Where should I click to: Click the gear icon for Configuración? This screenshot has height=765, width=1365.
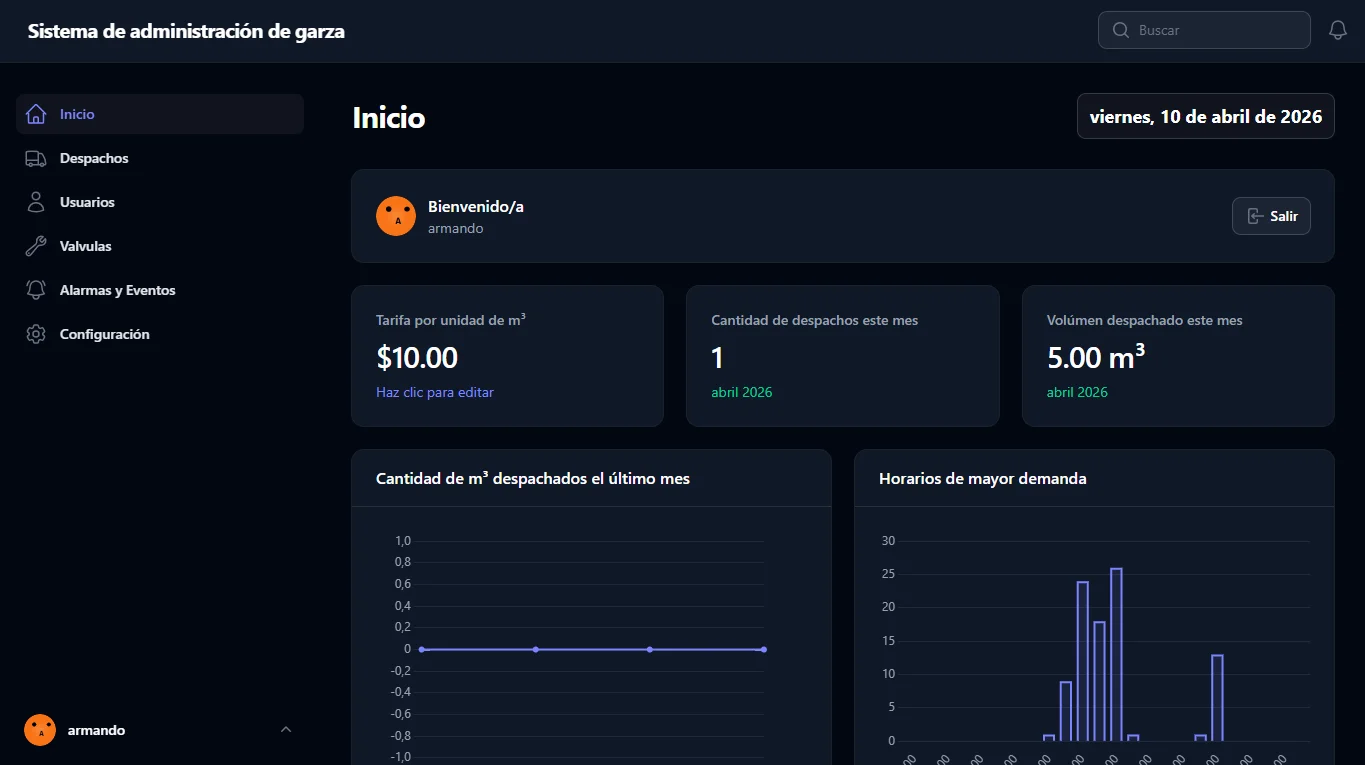(x=36, y=334)
